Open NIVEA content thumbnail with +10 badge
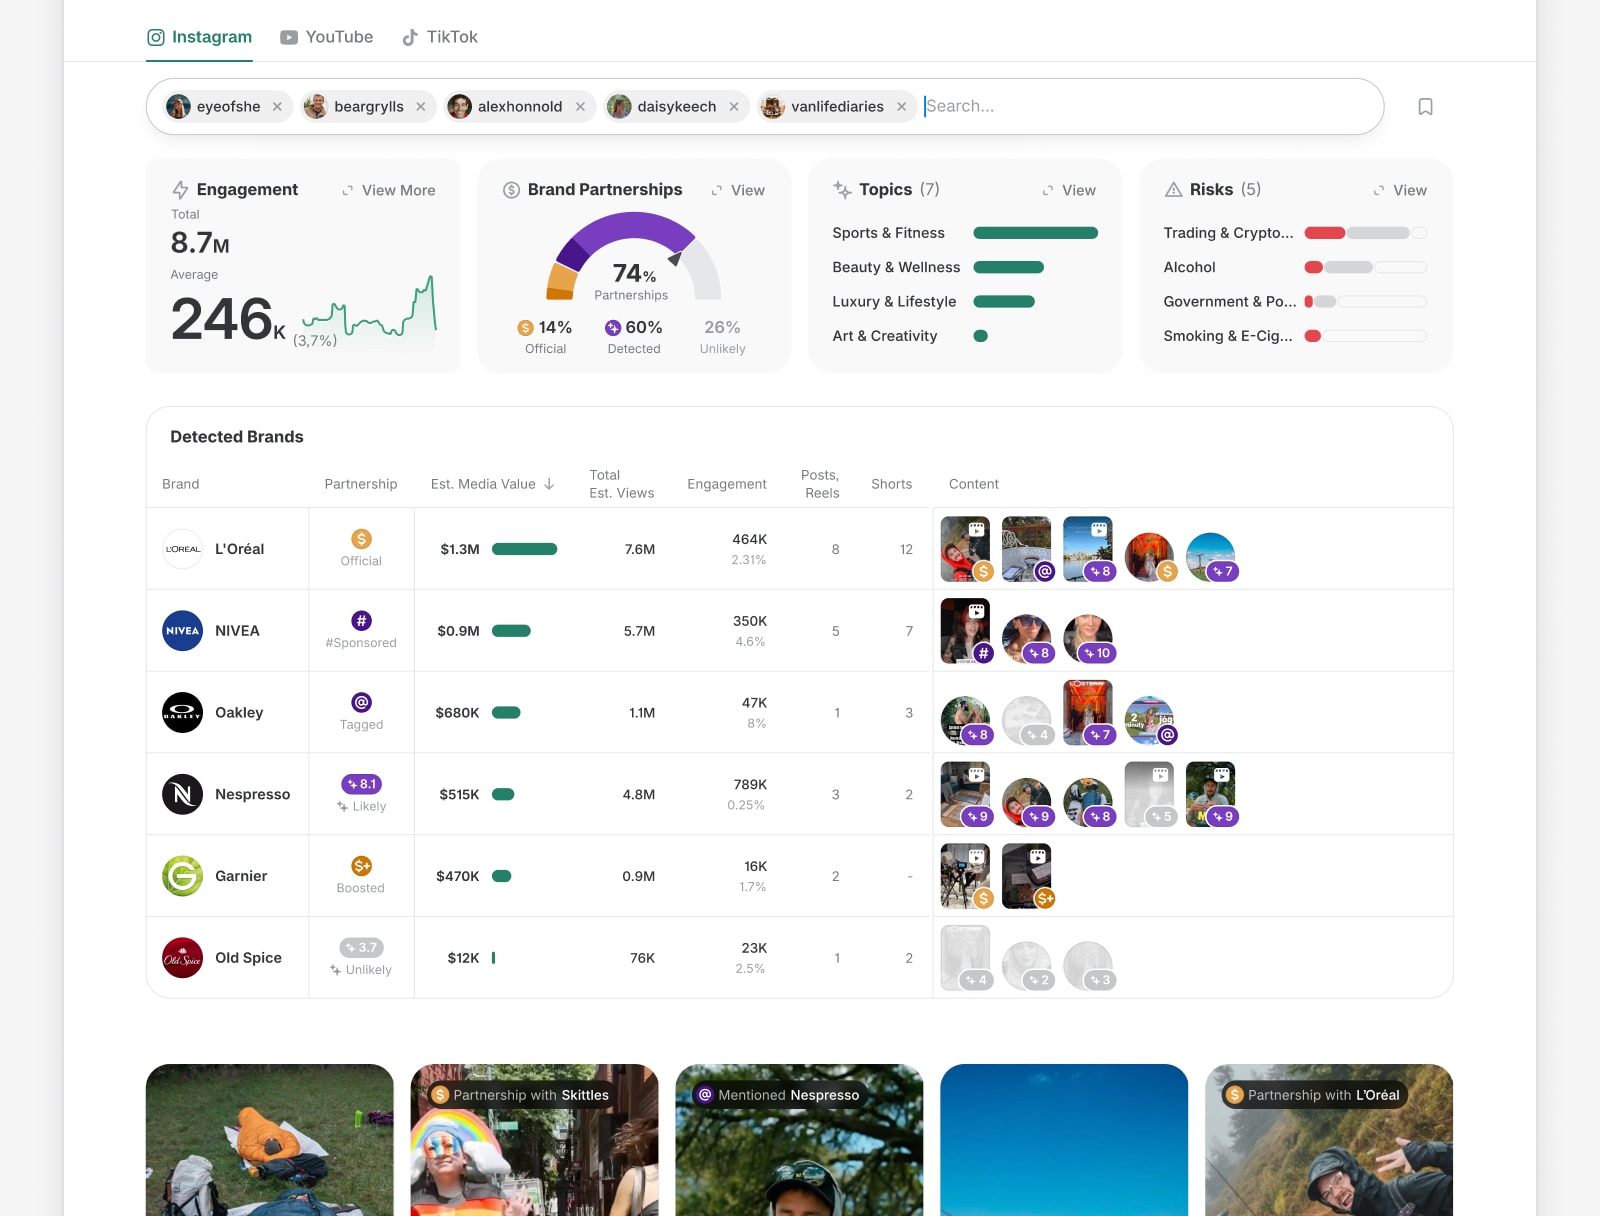Viewport: 1600px width, 1216px height. [x=1088, y=638]
